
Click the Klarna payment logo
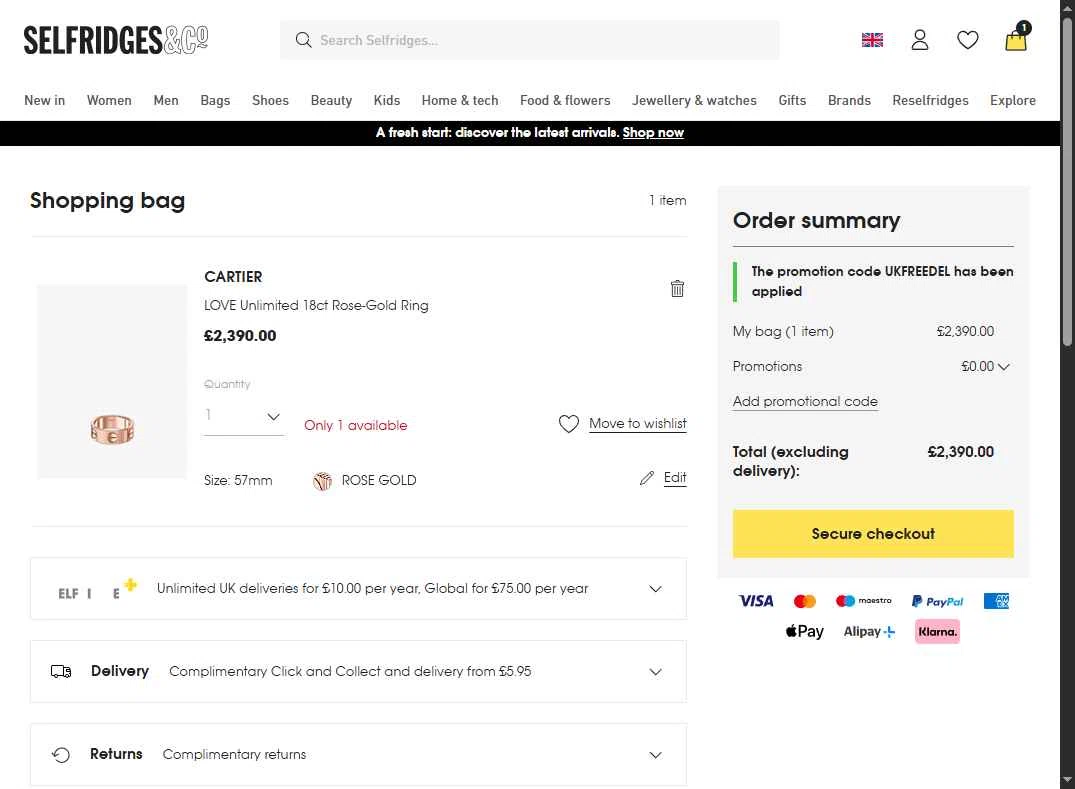pos(937,631)
